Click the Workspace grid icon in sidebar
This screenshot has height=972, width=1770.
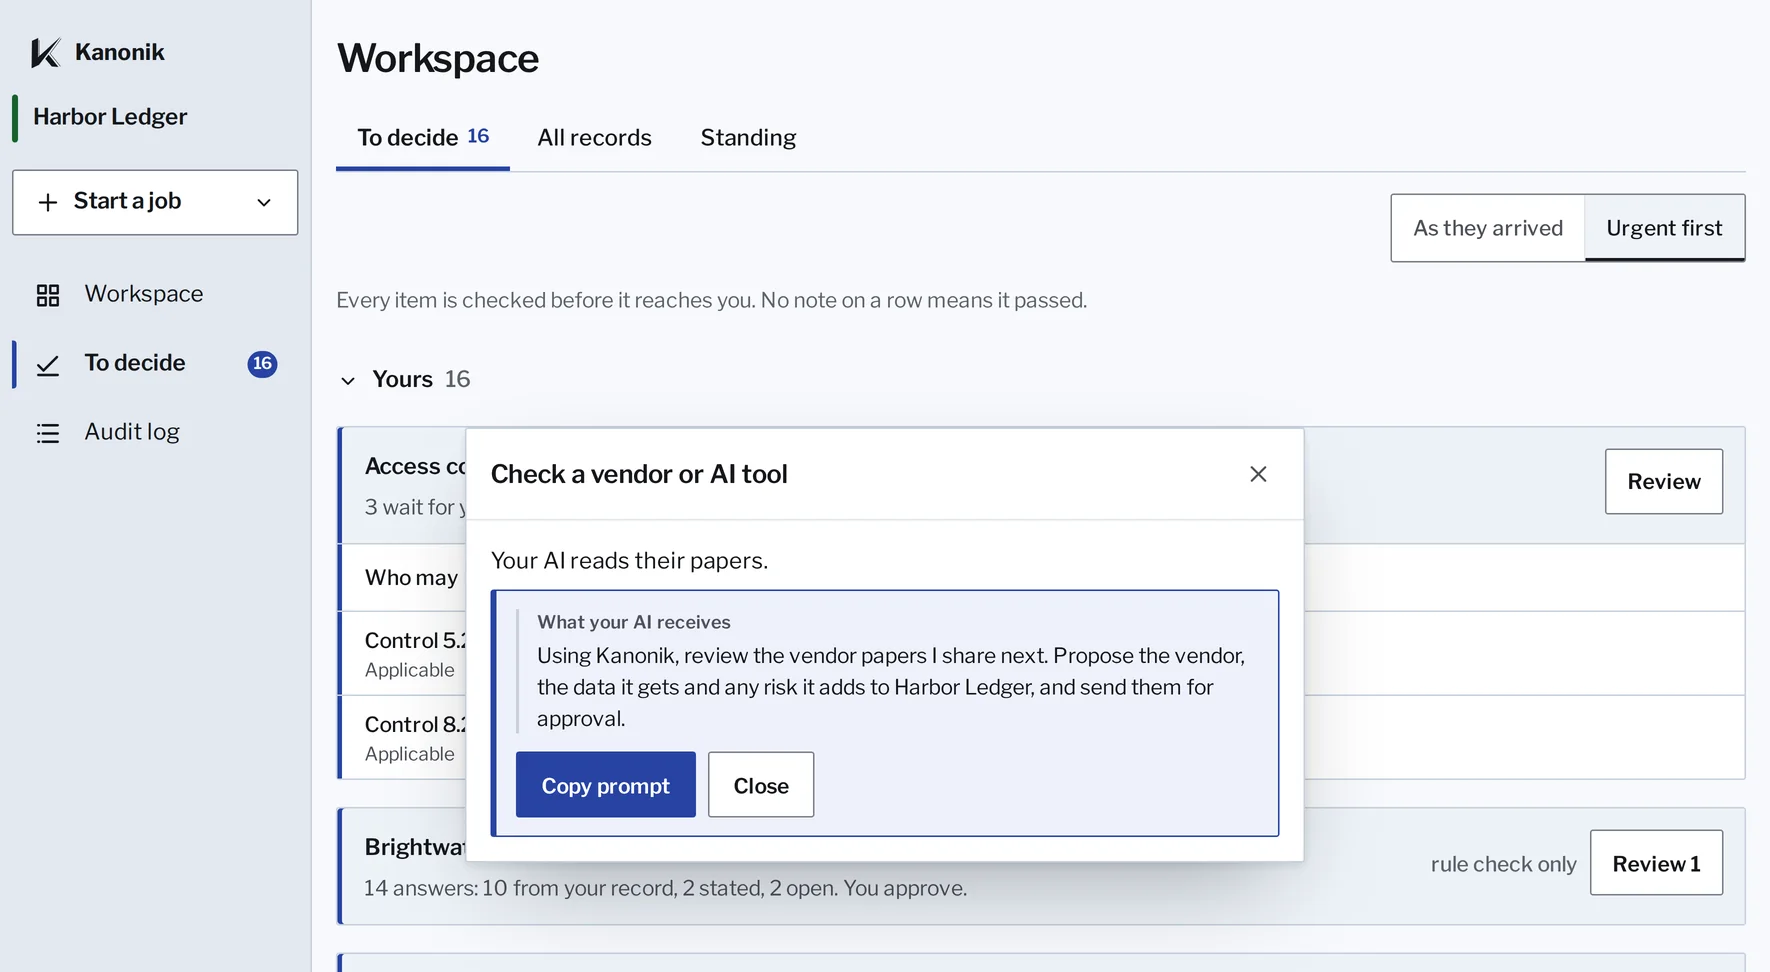coord(48,295)
